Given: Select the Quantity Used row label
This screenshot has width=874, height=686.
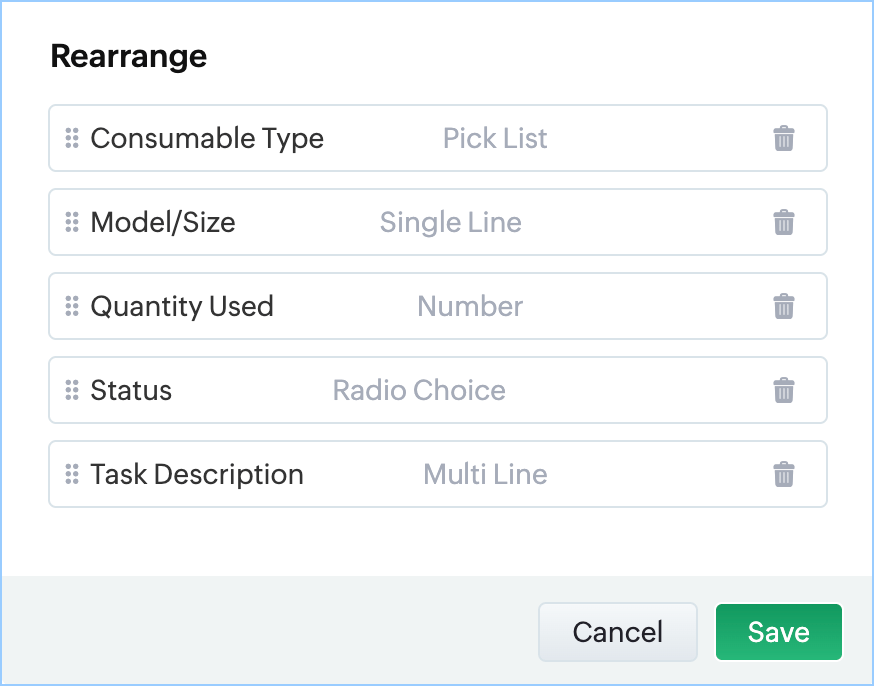Looking at the screenshot, I should (x=182, y=306).
